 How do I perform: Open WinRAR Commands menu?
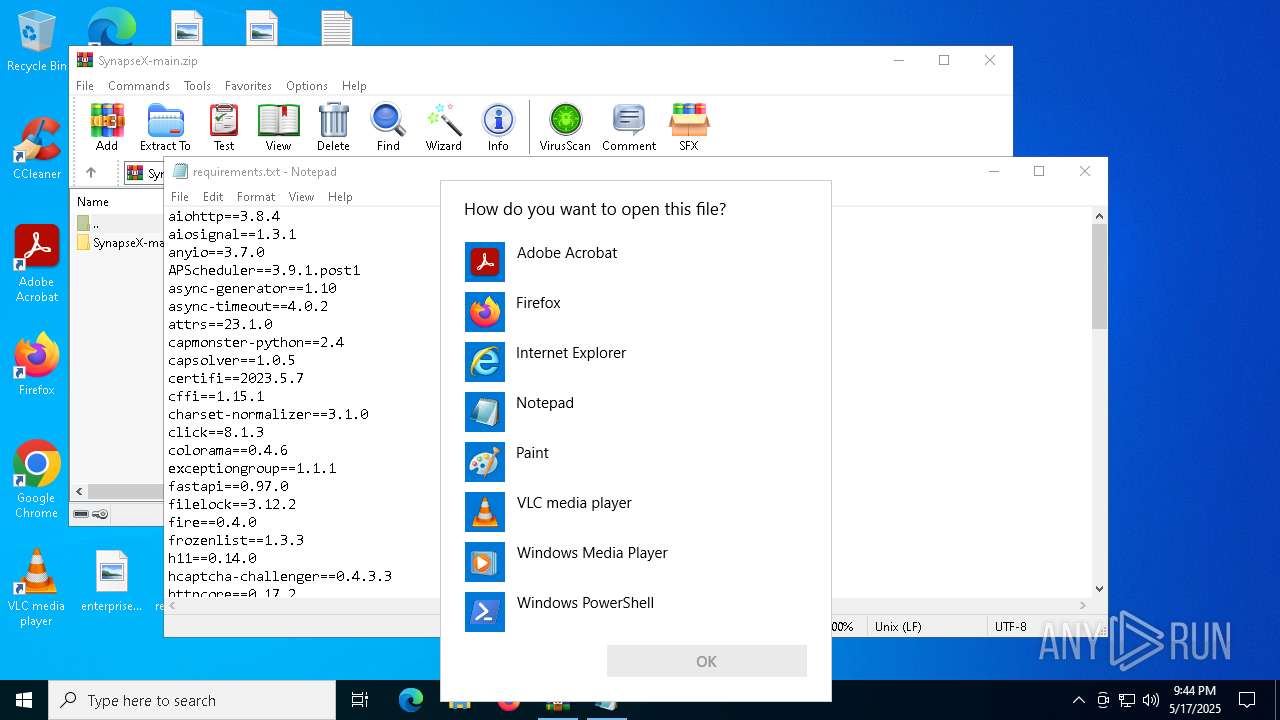pyautogui.click(x=139, y=86)
